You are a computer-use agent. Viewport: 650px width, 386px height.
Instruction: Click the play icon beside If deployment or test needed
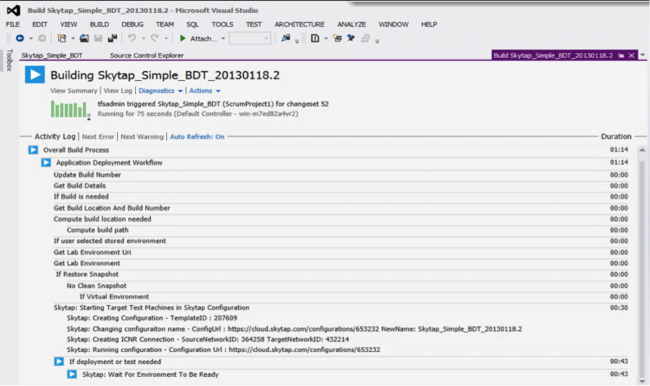pos(59,362)
